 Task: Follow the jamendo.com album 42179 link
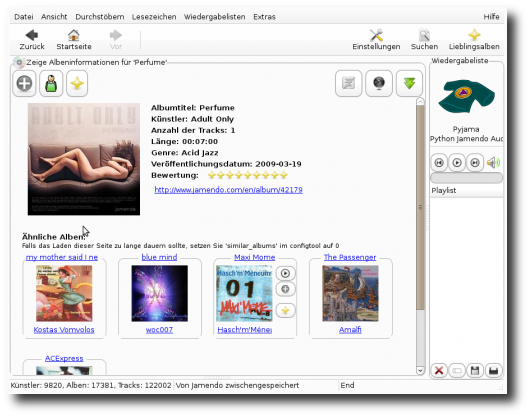tap(228, 190)
